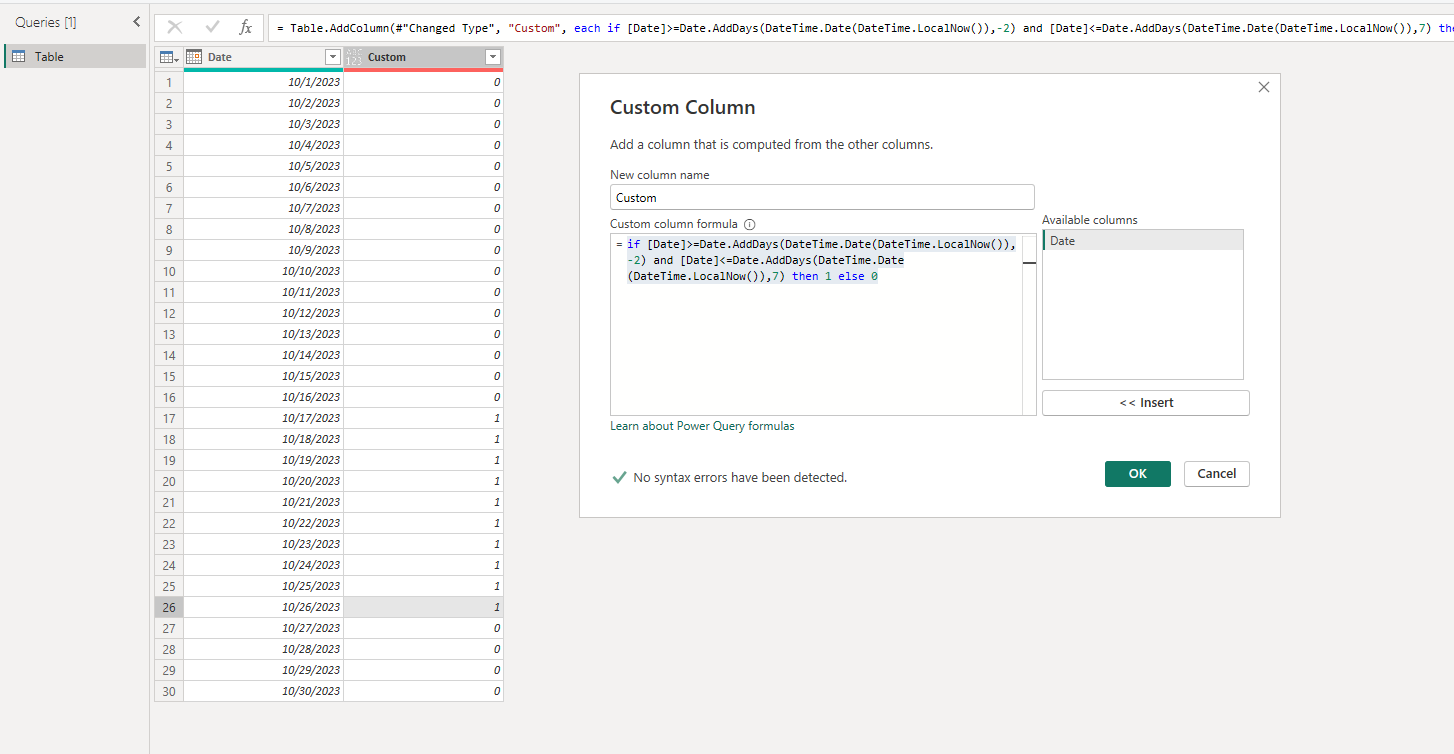Click the Date column data type icon

[194, 58]
